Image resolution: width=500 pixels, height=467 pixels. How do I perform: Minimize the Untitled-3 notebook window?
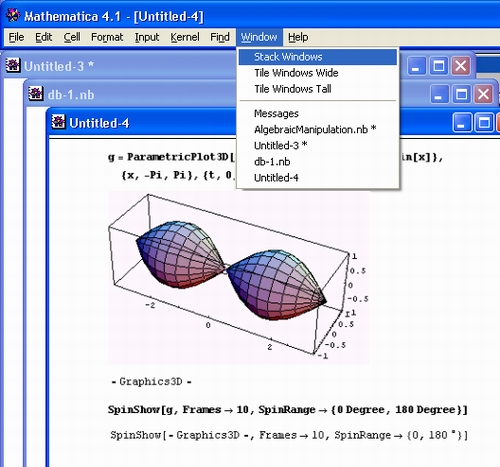416,66
